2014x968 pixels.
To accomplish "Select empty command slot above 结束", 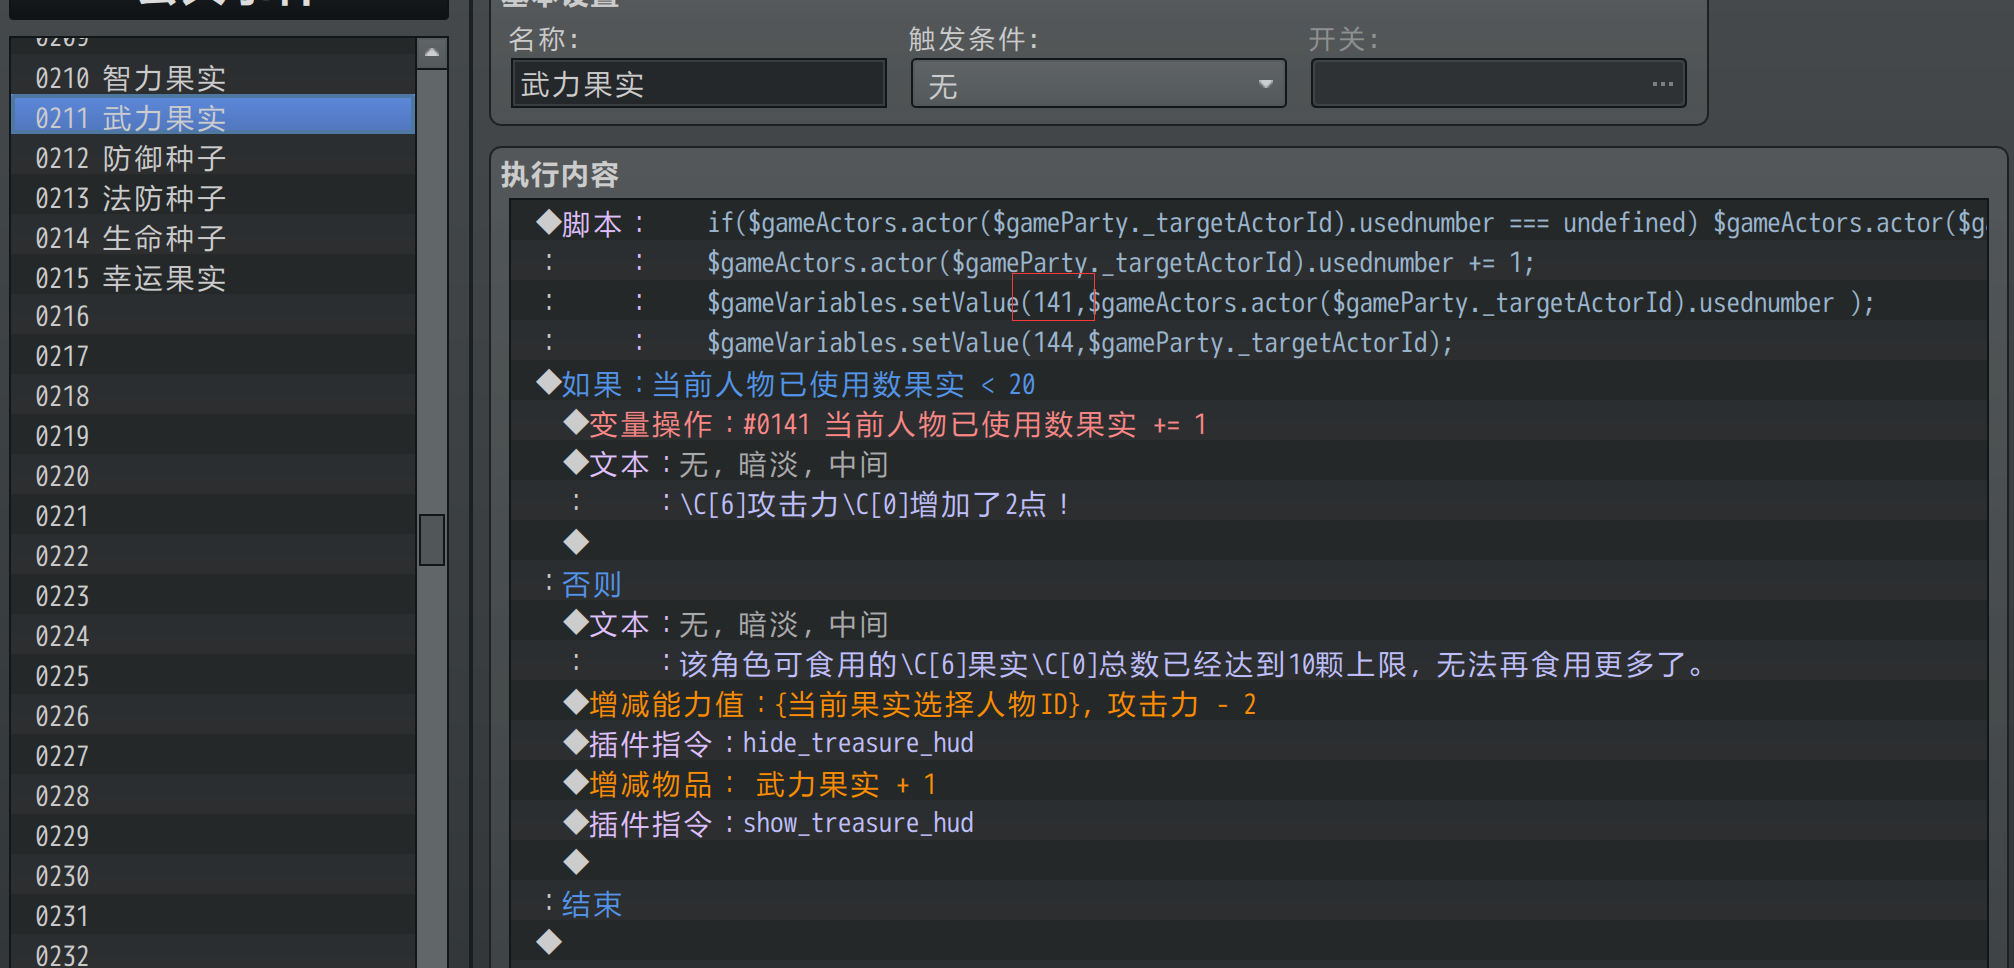I will 1248,862.
